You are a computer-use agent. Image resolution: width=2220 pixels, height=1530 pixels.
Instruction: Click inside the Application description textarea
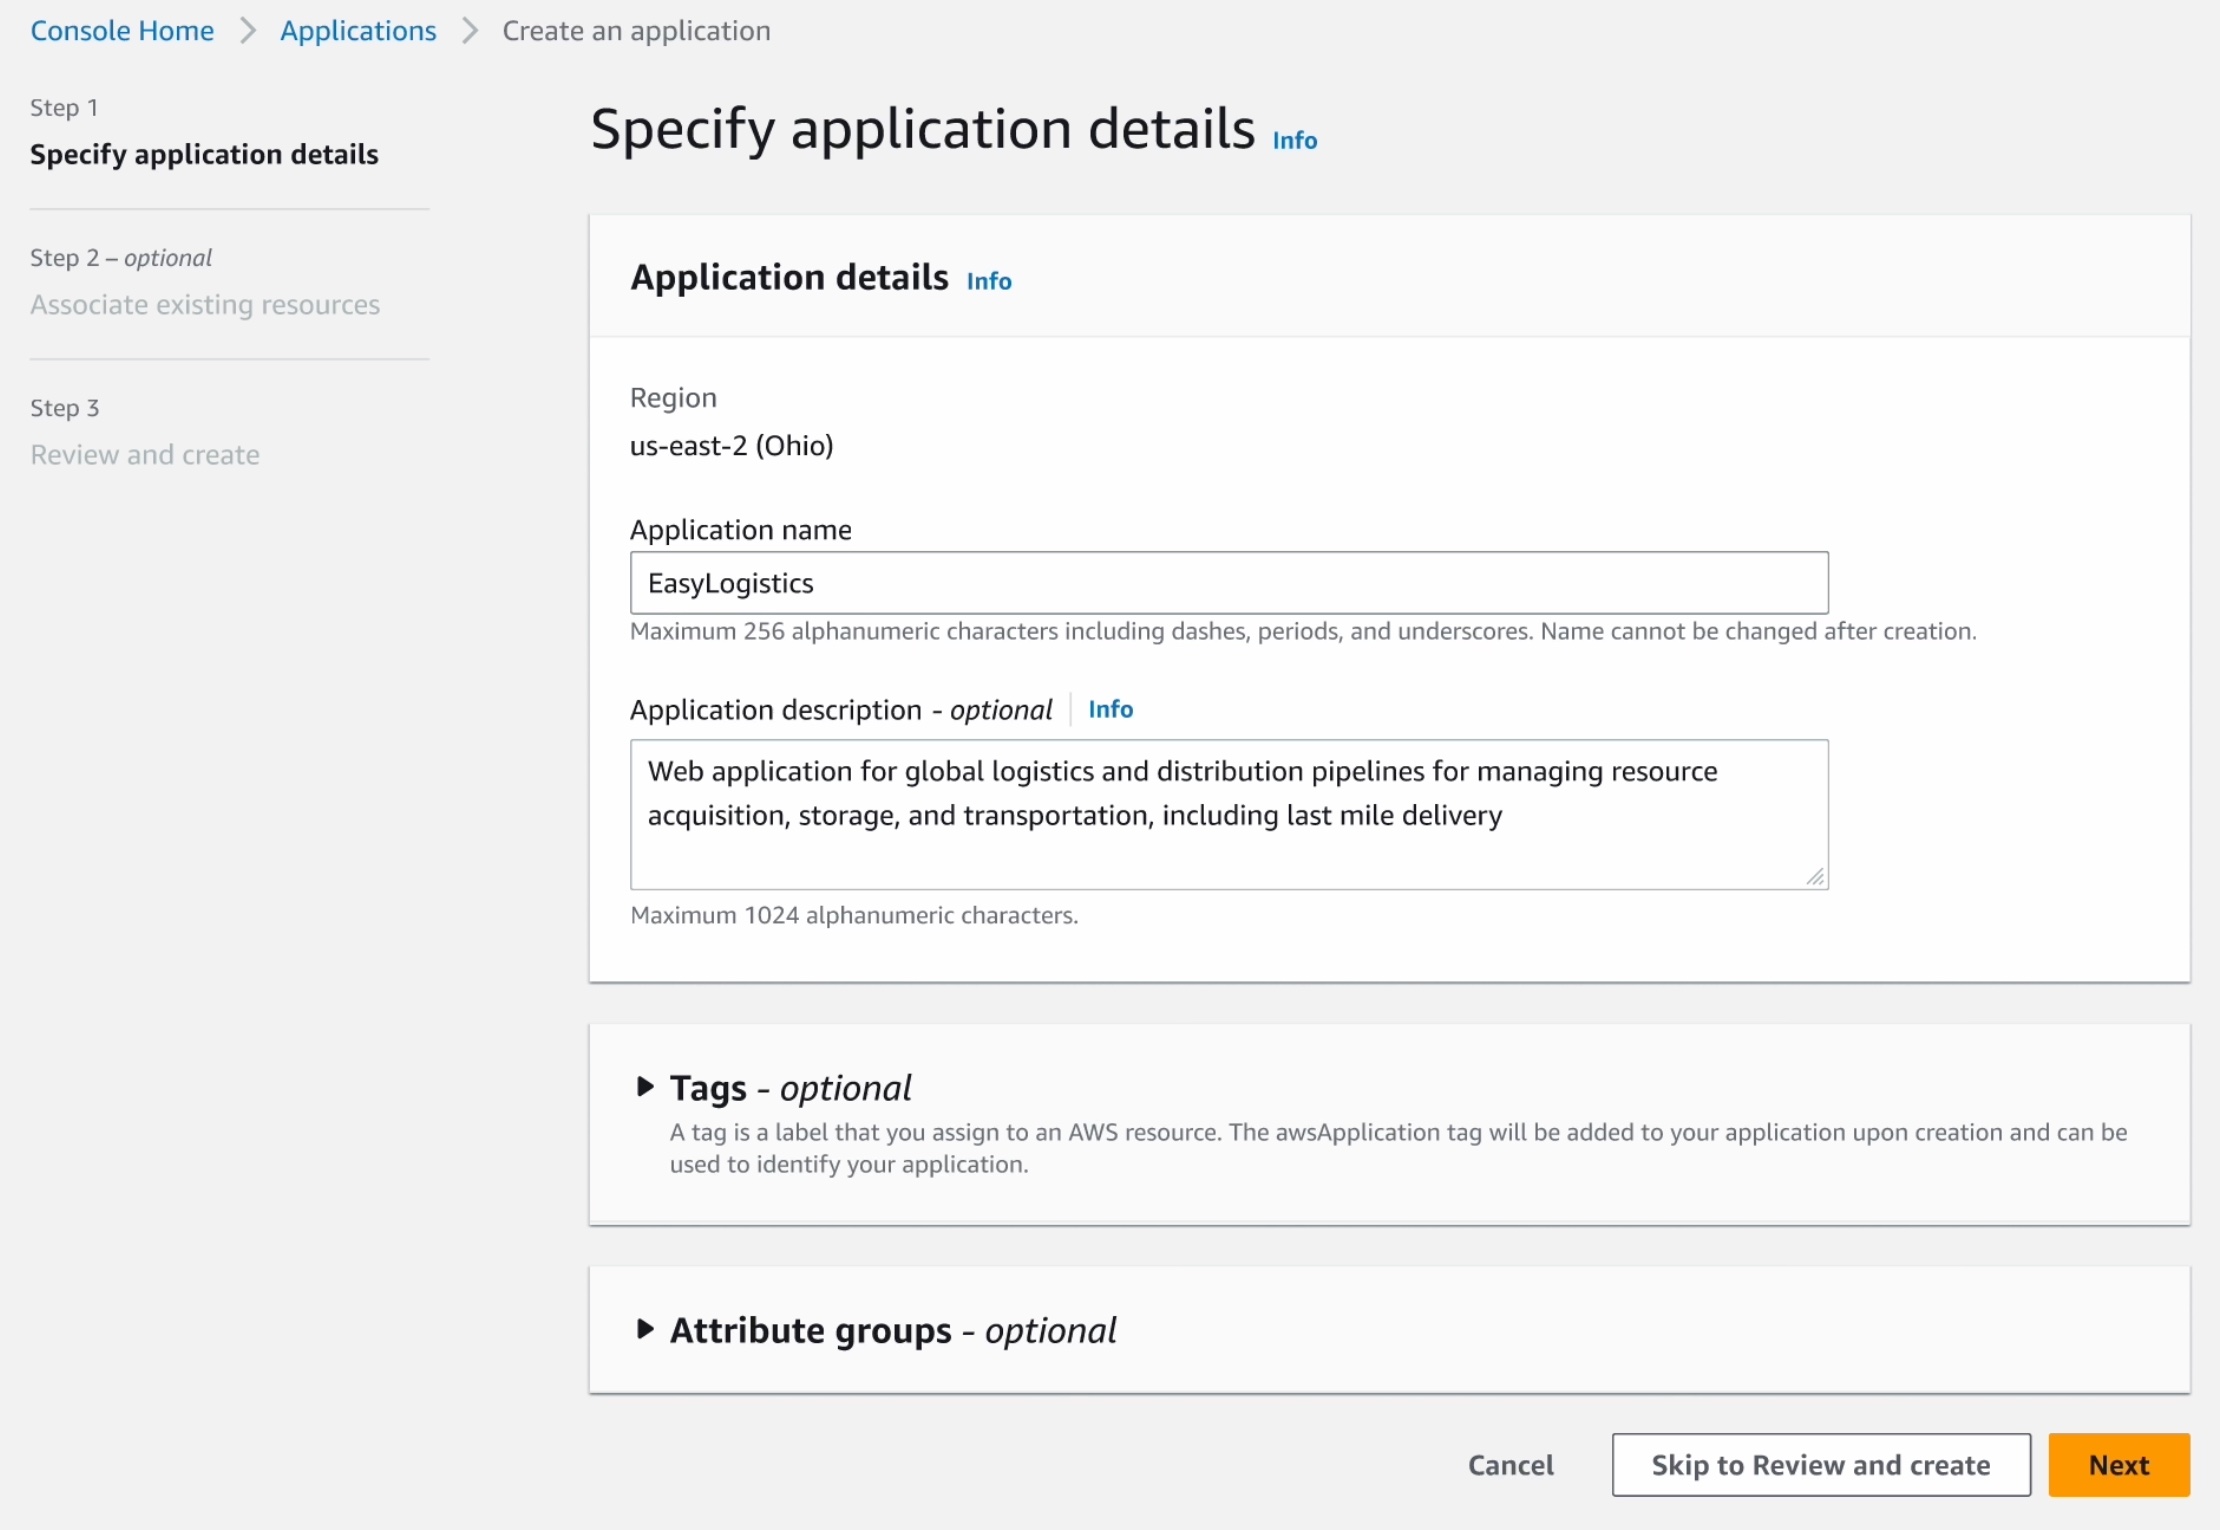point(1228,814)
